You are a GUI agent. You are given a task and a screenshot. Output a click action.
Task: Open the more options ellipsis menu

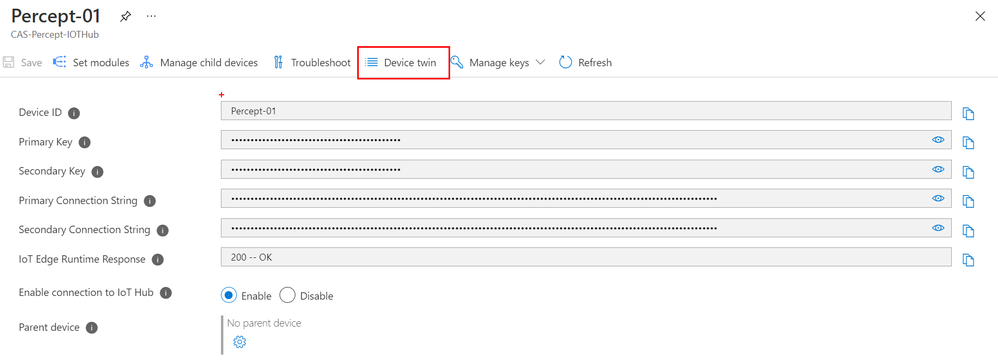tap(151, 17)
